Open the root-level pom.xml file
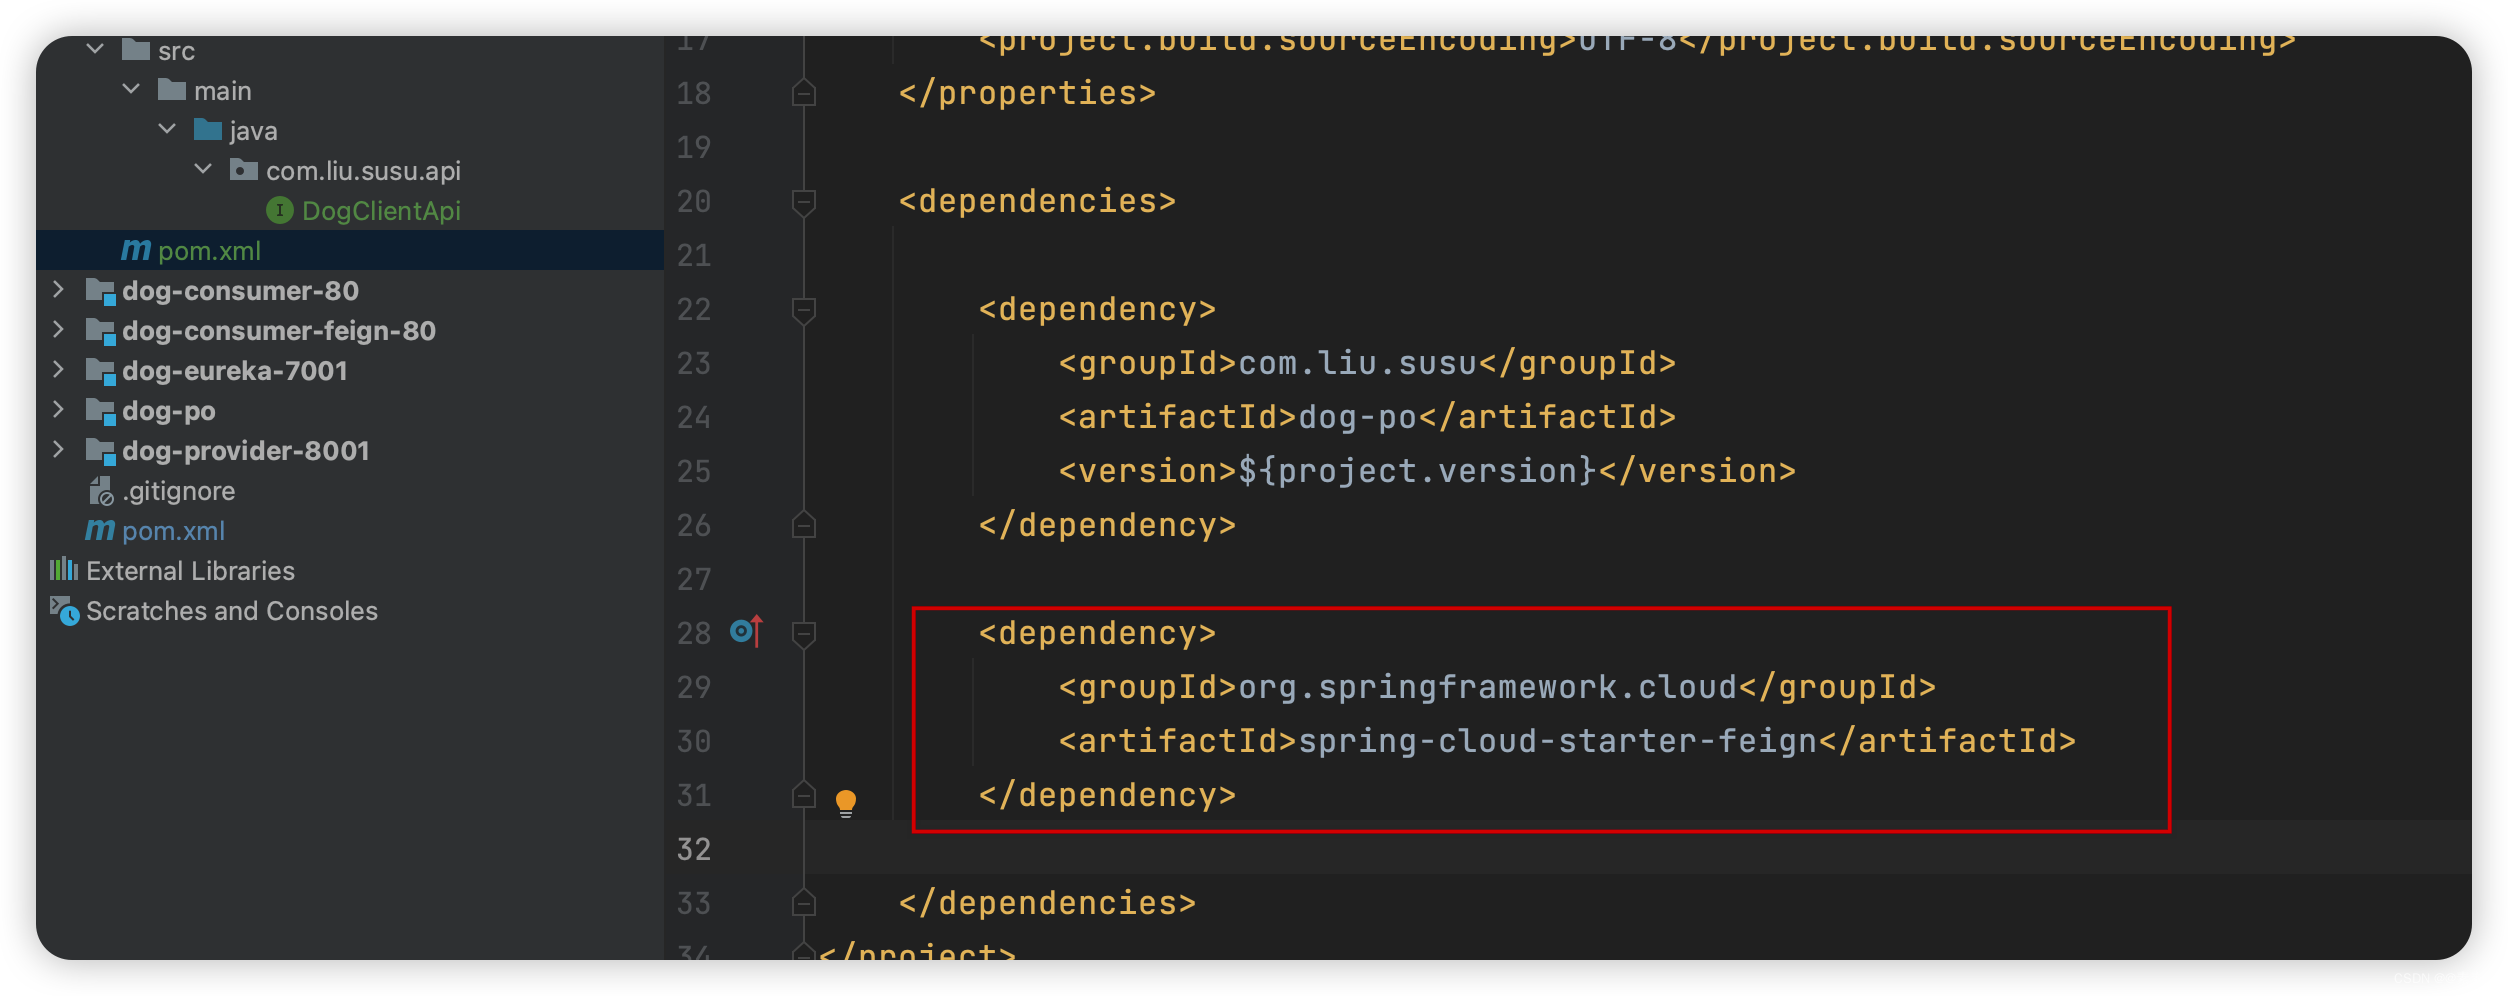Viewport: 2508px width, 996px height. [173, 531]
